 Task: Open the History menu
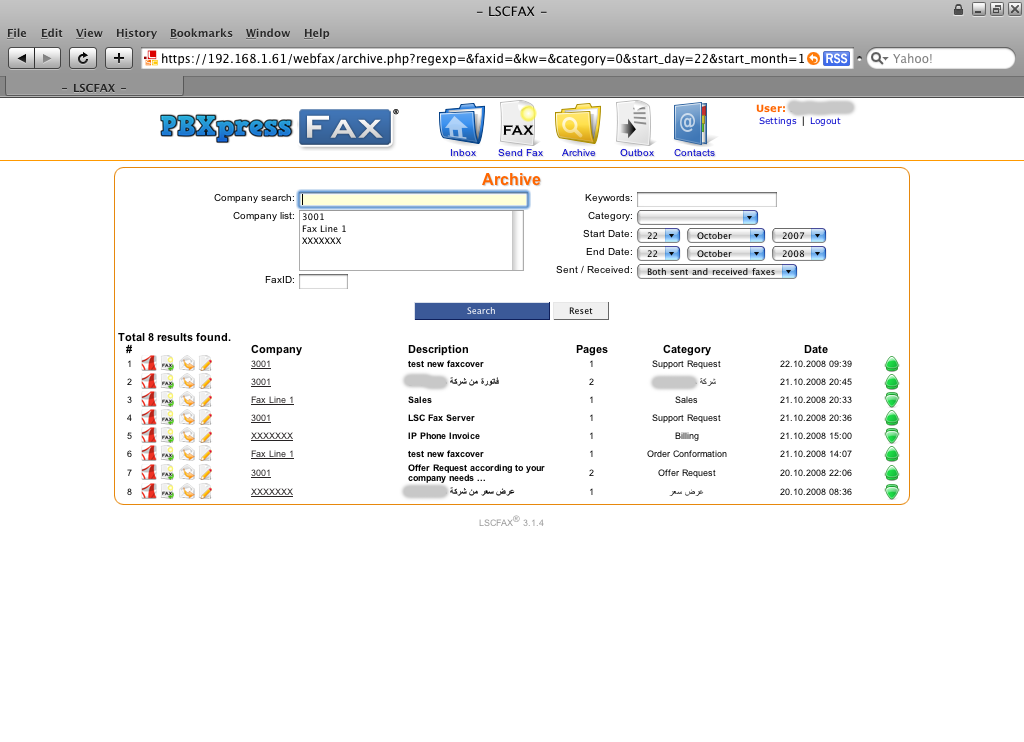click(x=136, y=33)
